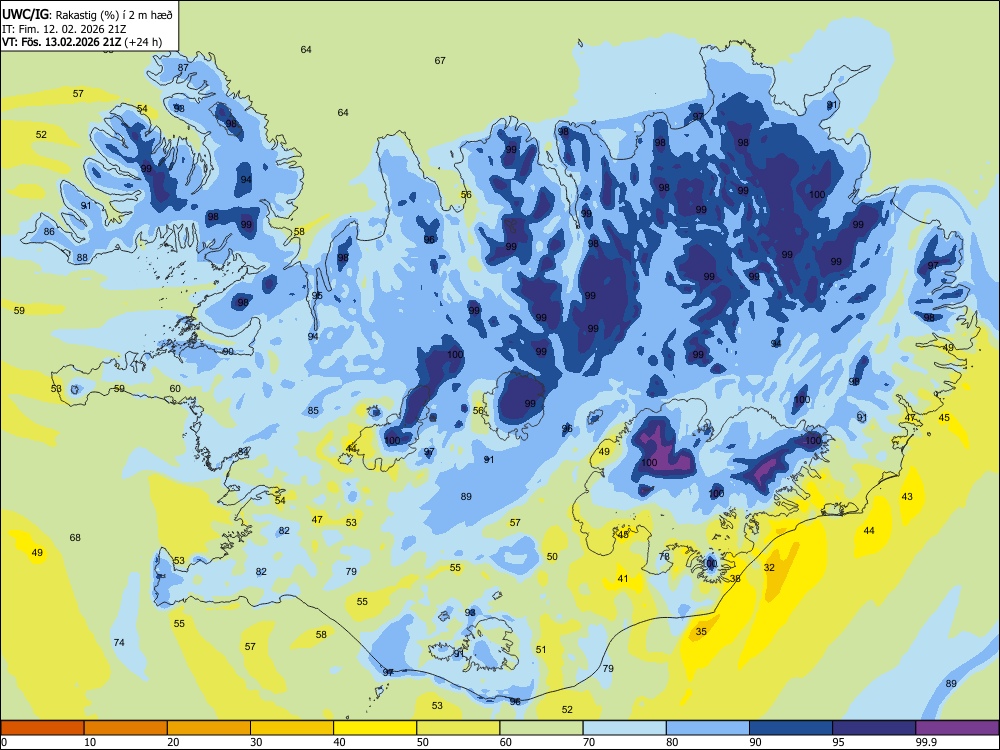Click the map humidity value '38'

[x=735, y=578]
